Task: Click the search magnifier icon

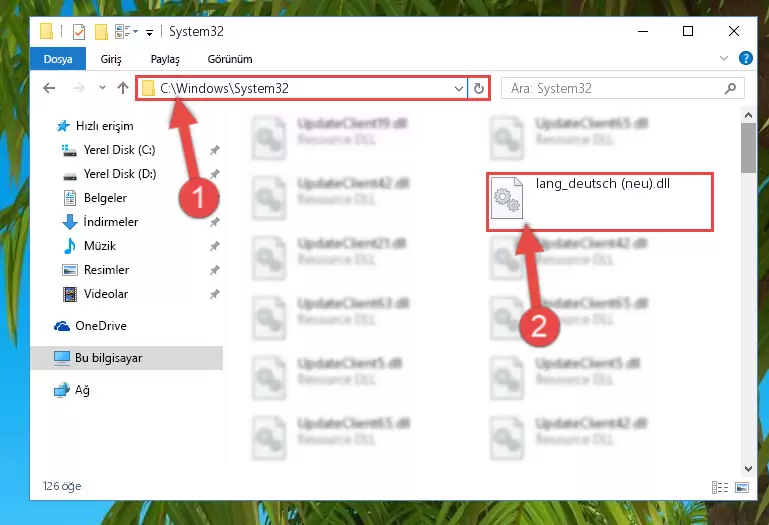Action: tap(730, 88)
